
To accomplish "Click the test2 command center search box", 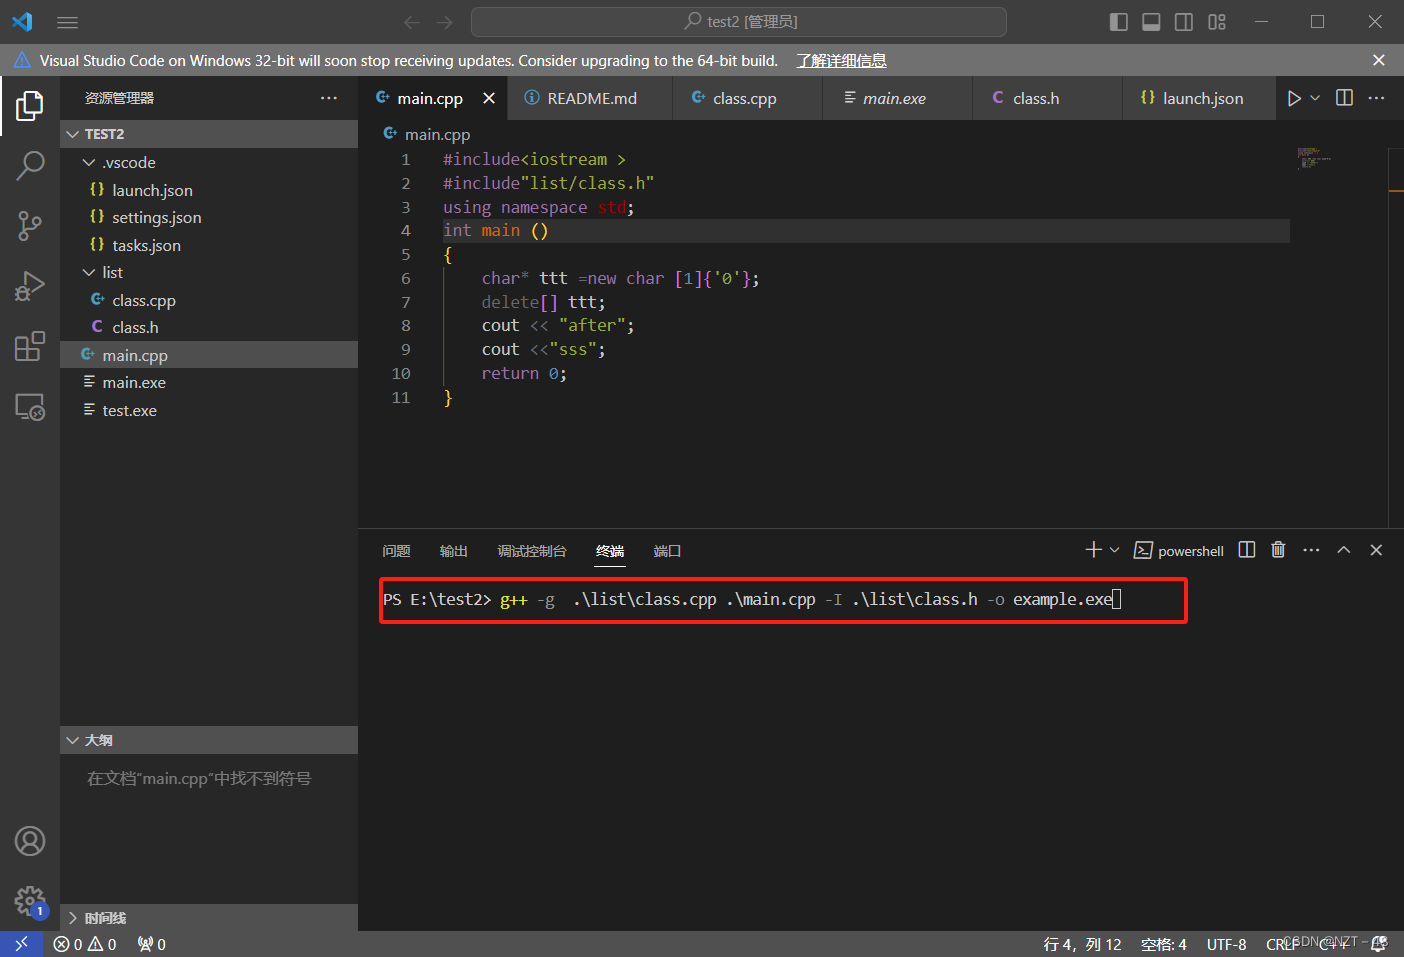I will tap(739, 22).
